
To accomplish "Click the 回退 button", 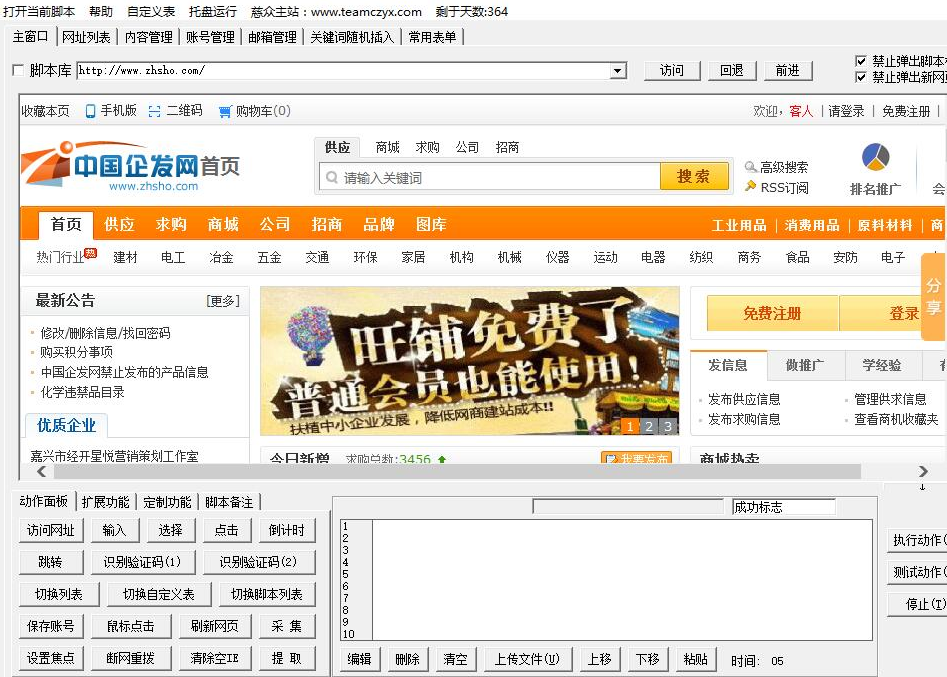I will click(x=731, y=71).
